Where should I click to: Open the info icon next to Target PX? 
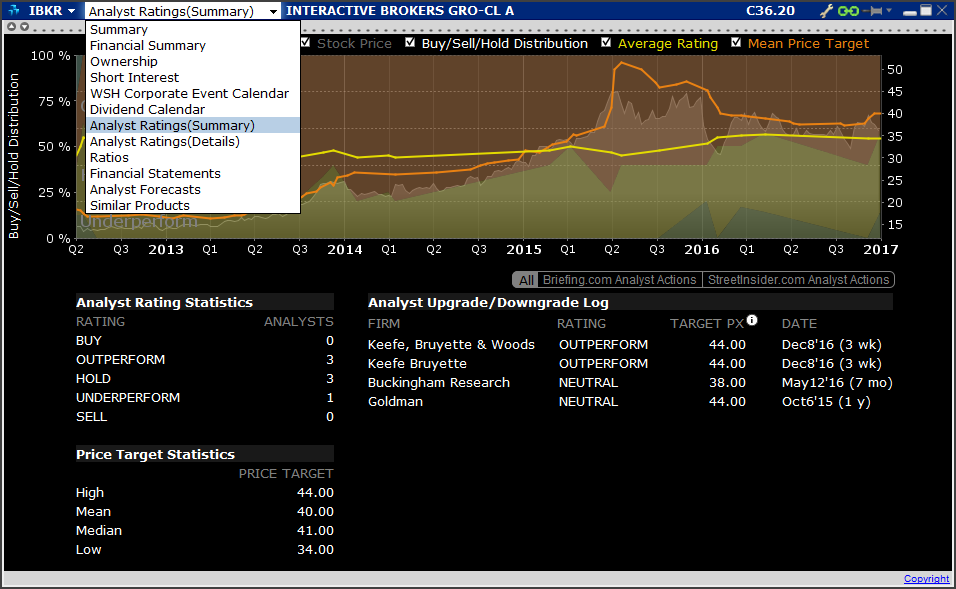(x=751, y=320)
